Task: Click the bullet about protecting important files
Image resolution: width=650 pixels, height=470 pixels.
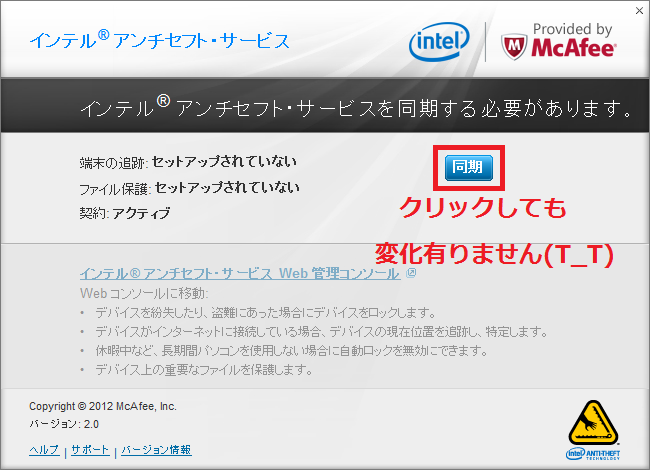Action: (204, 369)
